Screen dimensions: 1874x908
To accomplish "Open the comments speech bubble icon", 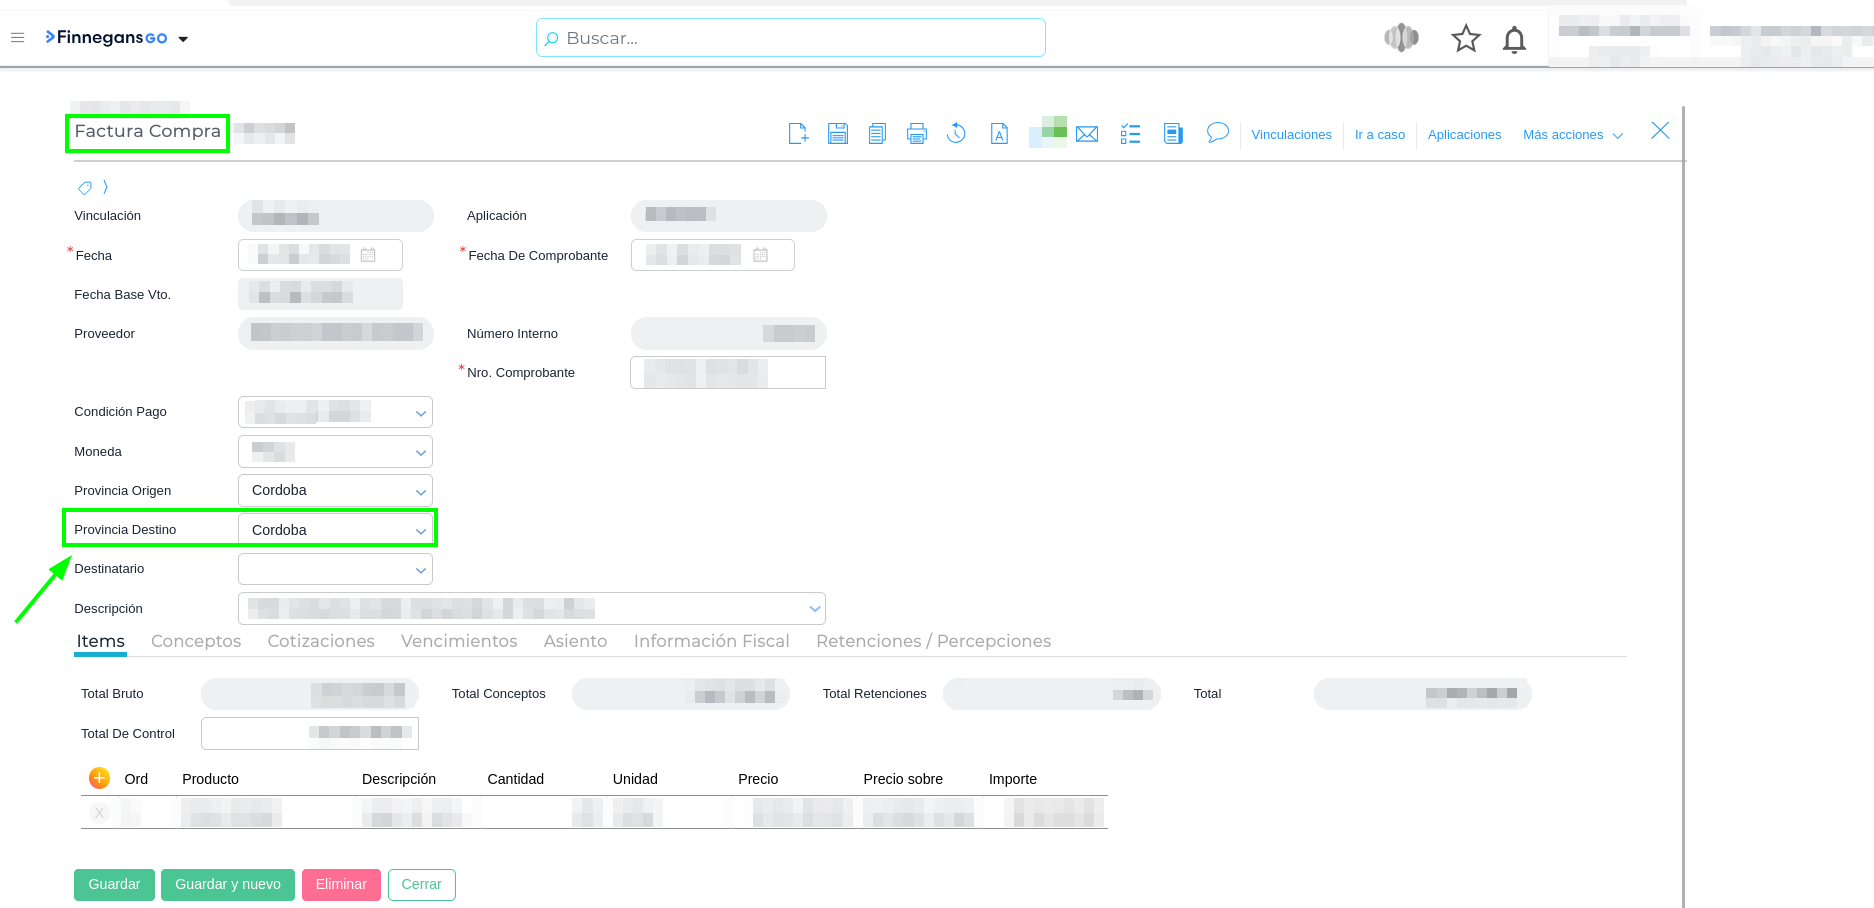I will [1217, 133].
